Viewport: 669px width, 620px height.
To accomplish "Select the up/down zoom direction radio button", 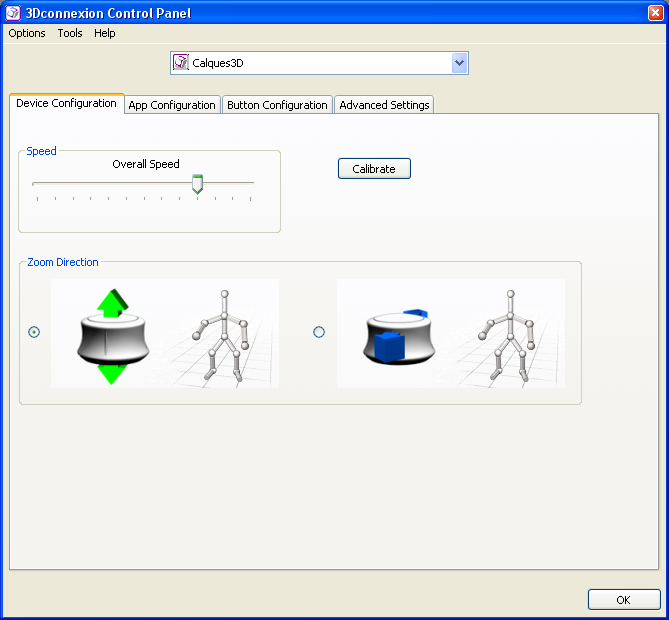I will pyautogui.click(x=34, y=332).
